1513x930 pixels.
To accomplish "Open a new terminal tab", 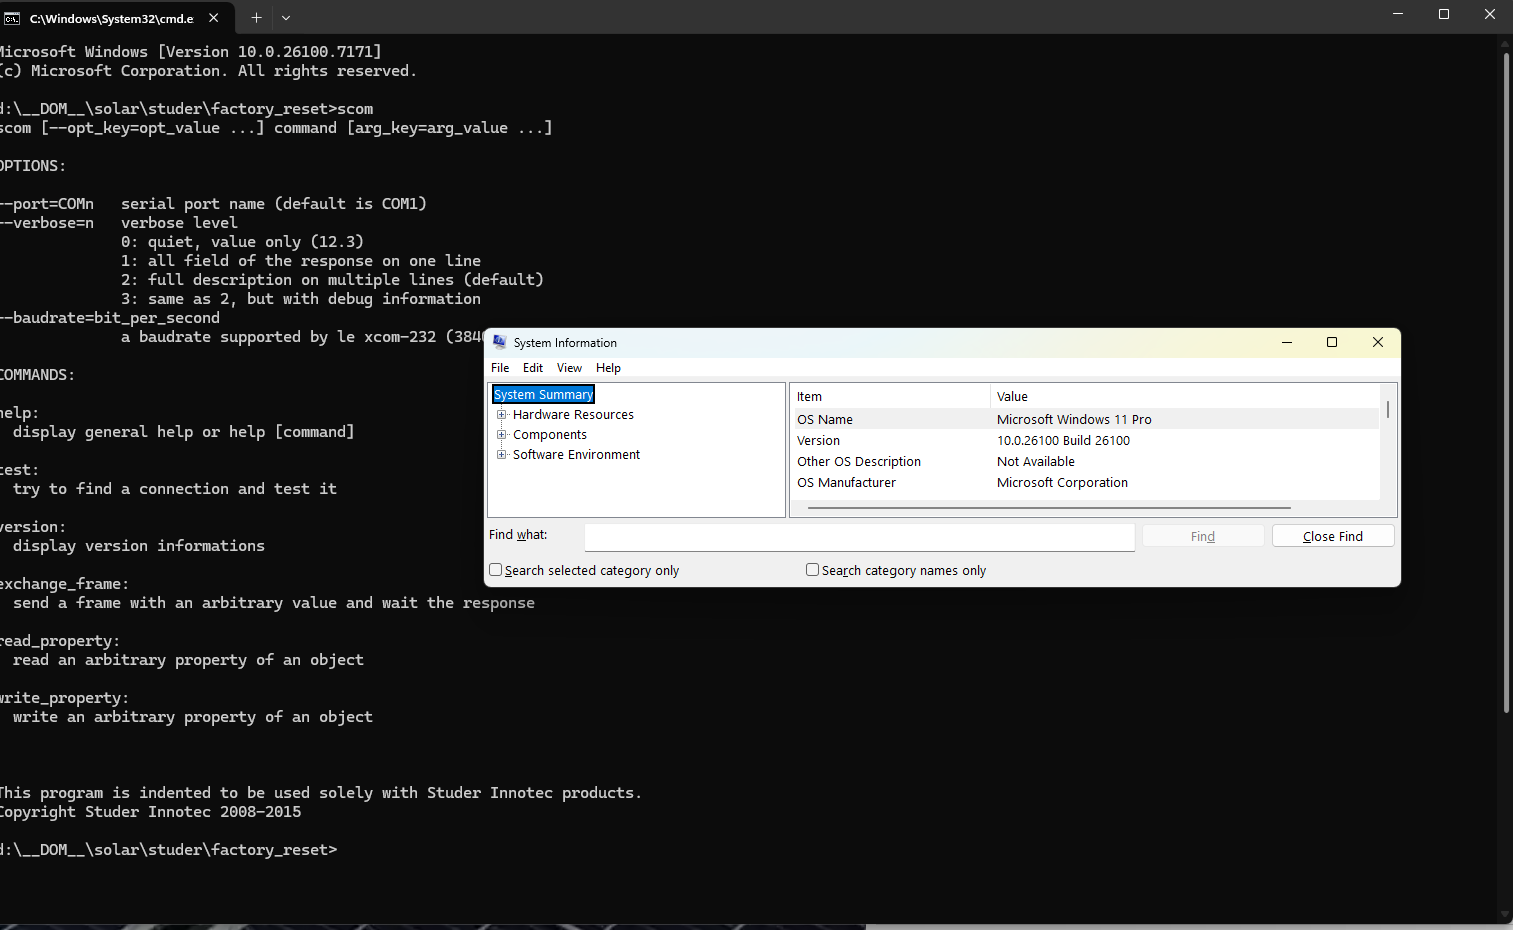I will [x=256, y=18].
